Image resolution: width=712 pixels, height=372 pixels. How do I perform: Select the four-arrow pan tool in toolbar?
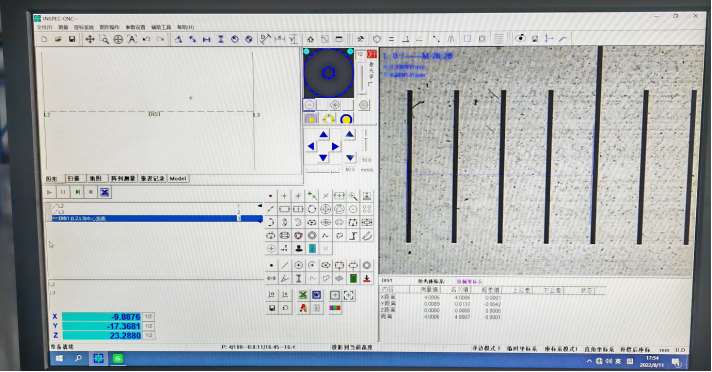click(90, 40)
